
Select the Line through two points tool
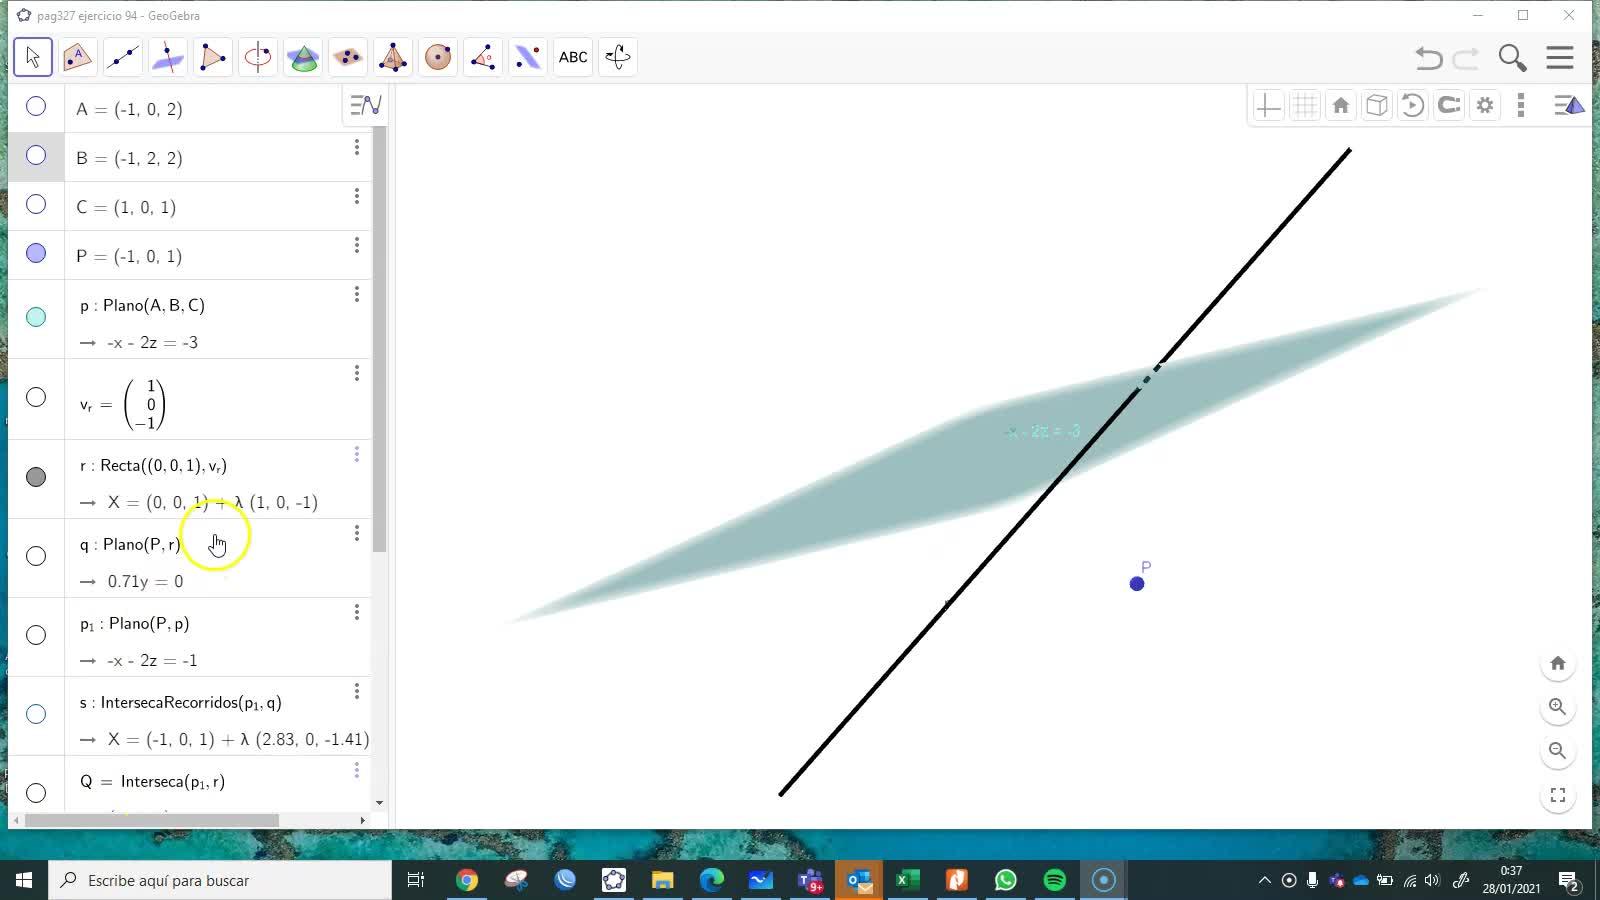click(123, 57)
